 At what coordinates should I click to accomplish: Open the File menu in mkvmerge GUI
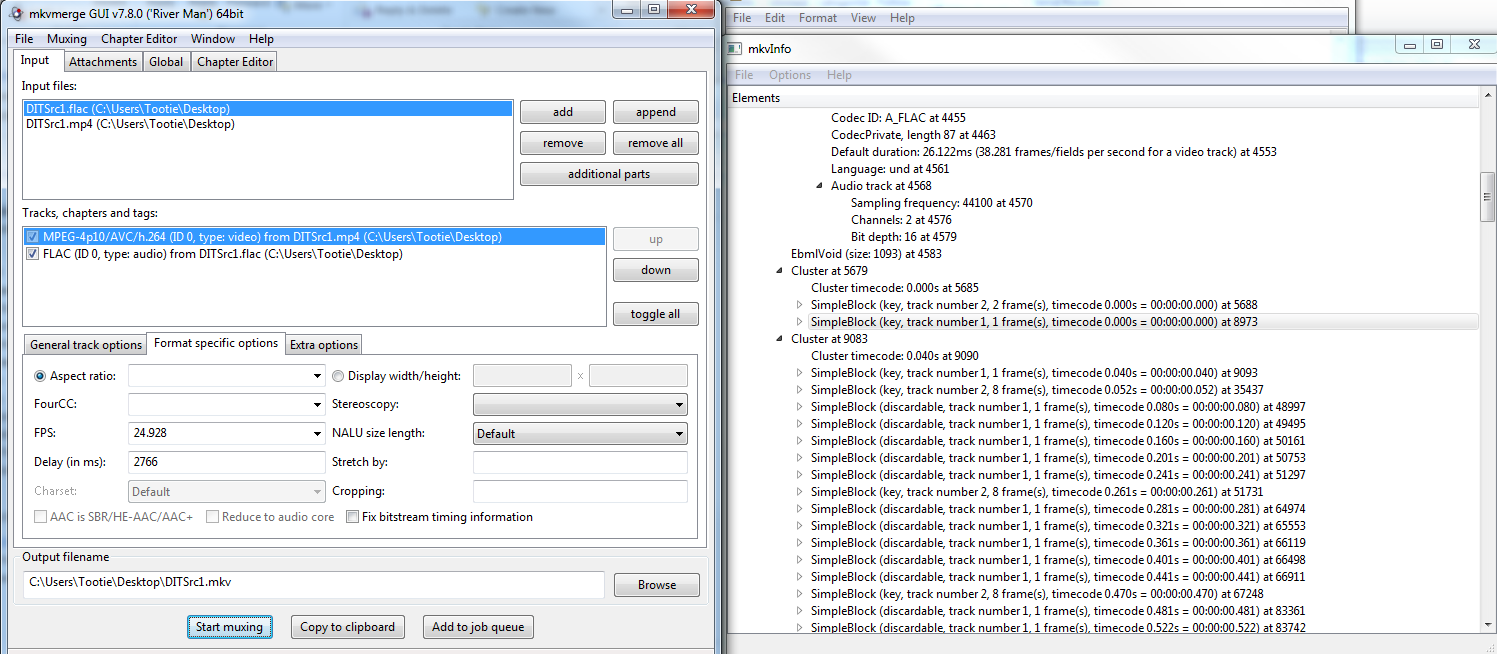tap(24, 39)
